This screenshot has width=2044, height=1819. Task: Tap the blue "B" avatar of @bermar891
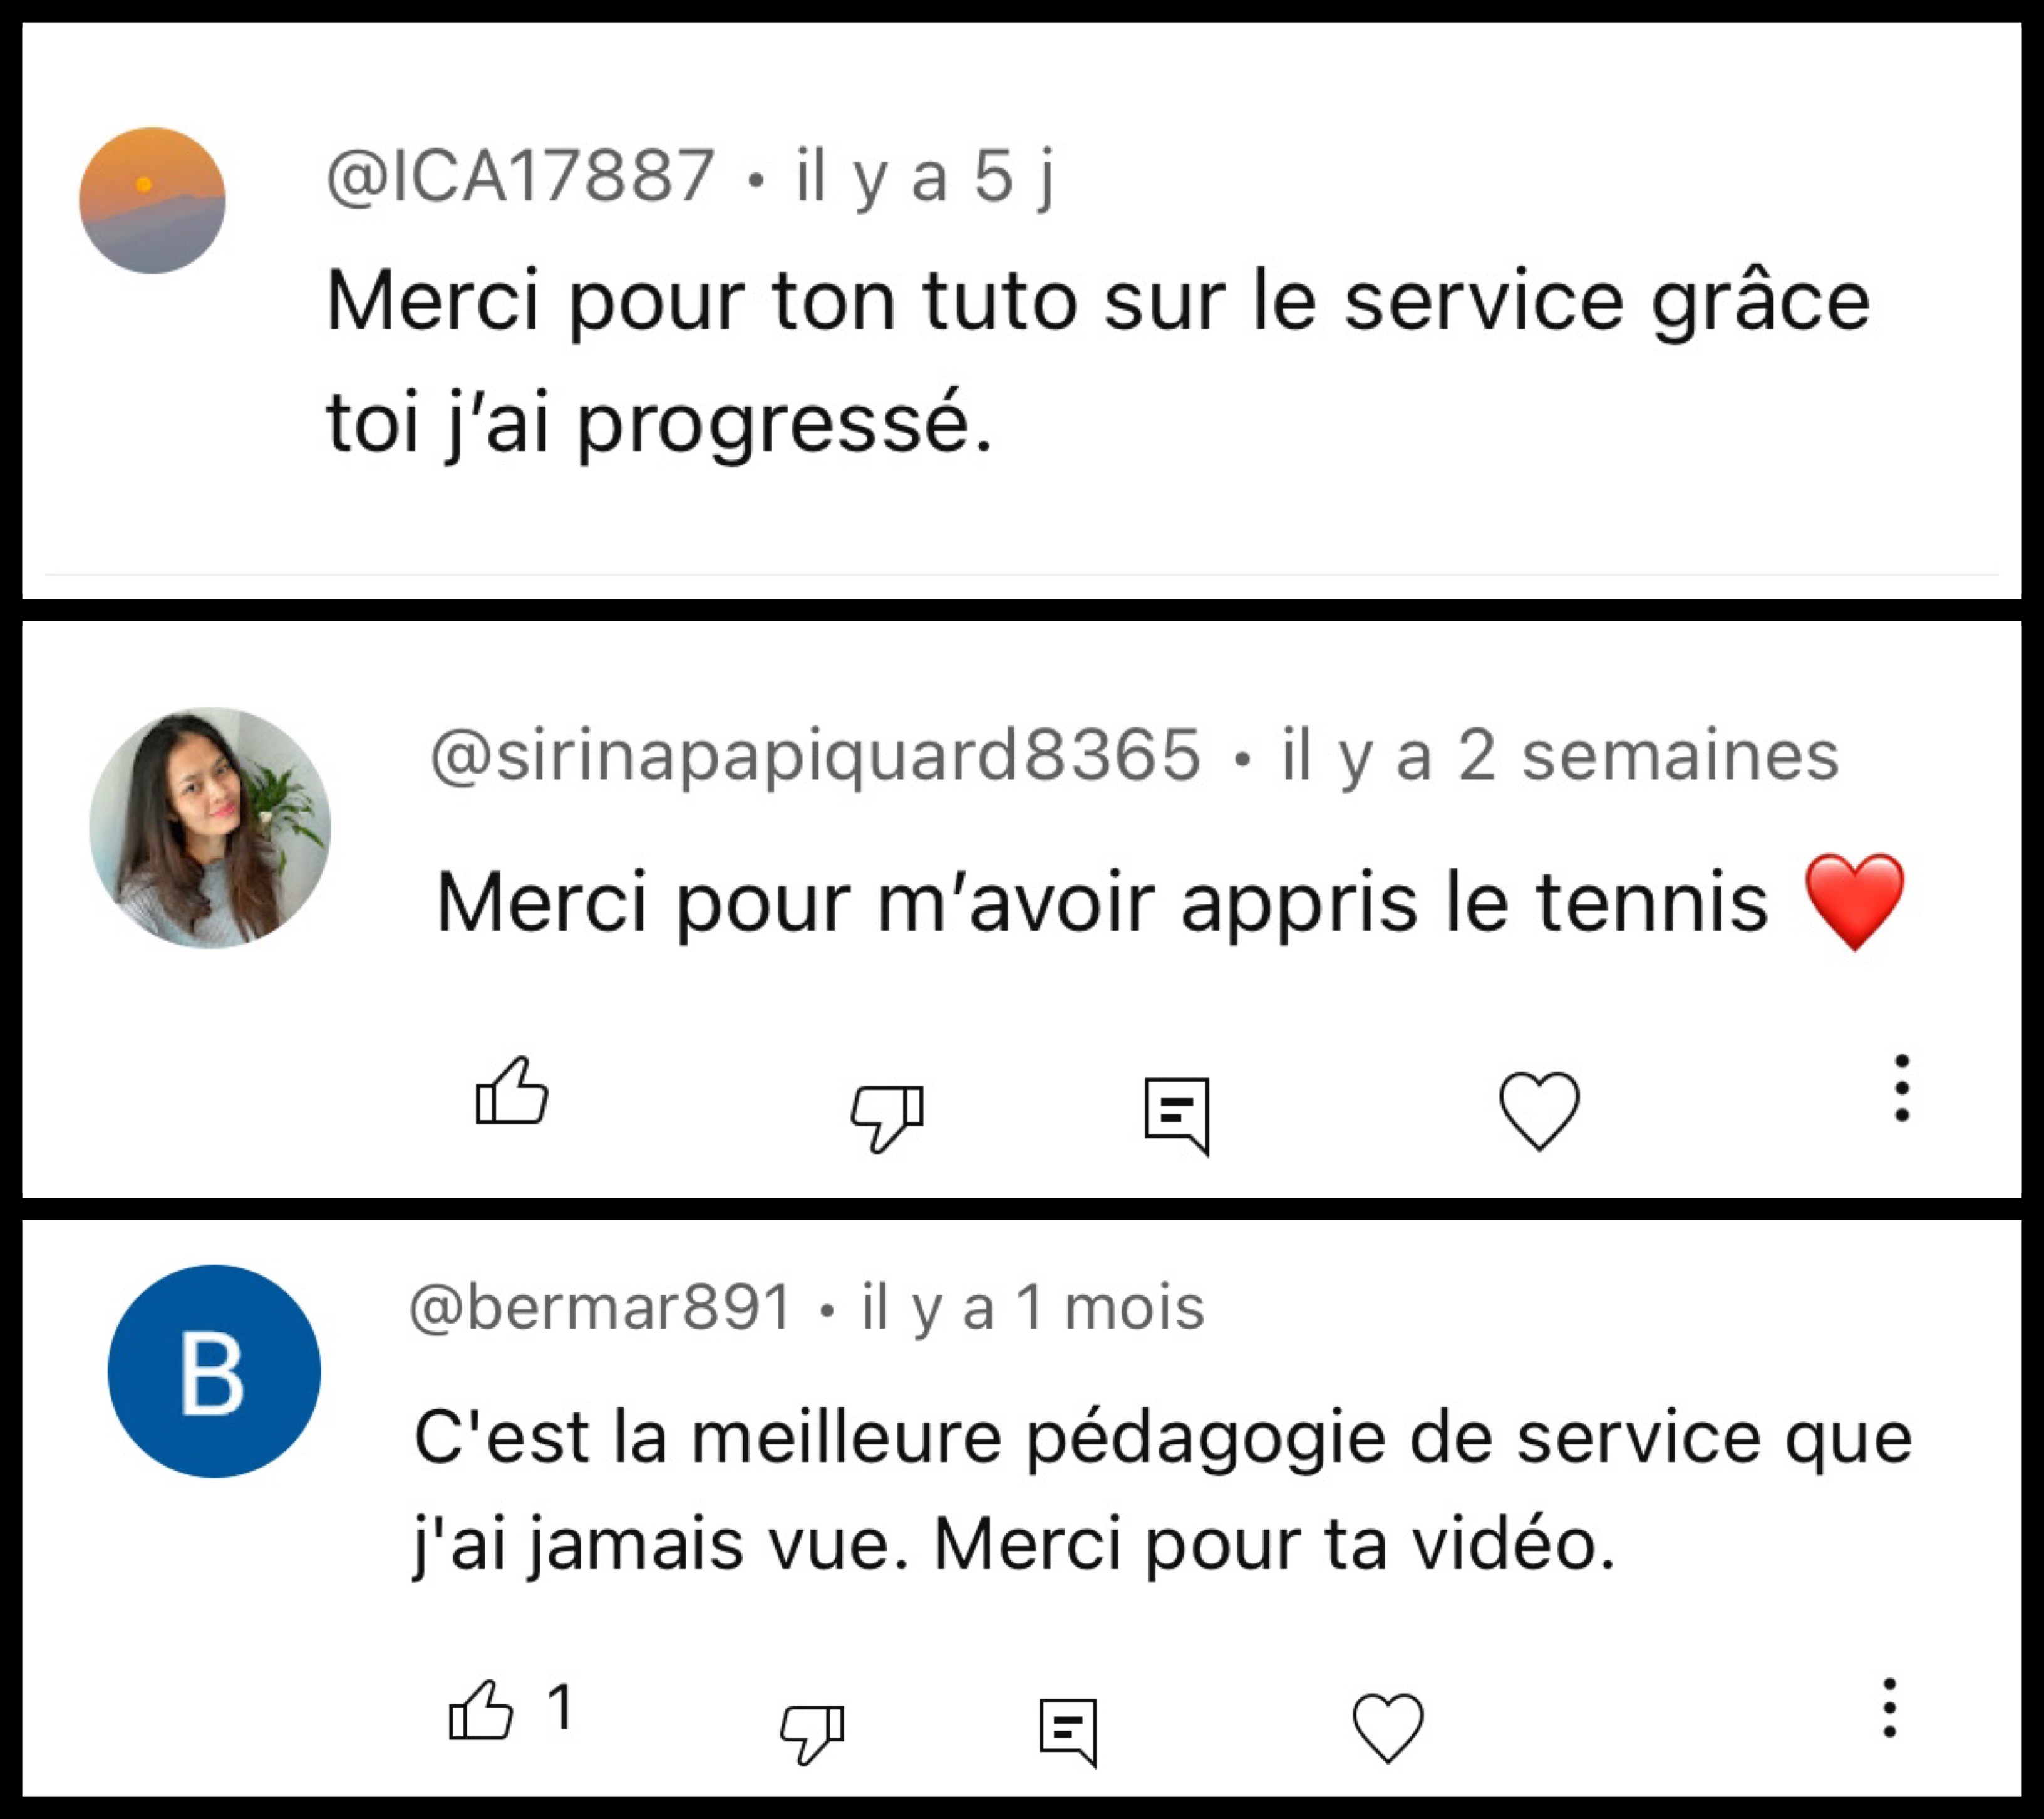point(214,1371)
